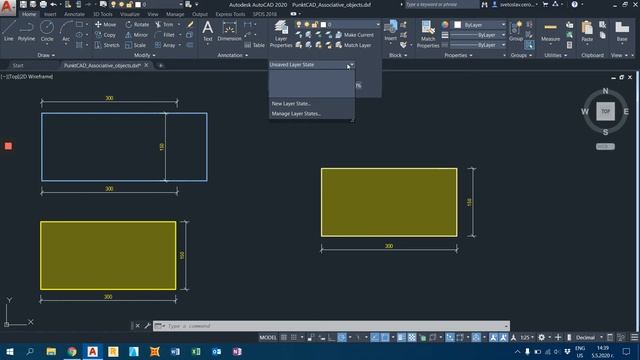
Task: Open the Express Tools ribbon tab
Action: coord(230,14)
